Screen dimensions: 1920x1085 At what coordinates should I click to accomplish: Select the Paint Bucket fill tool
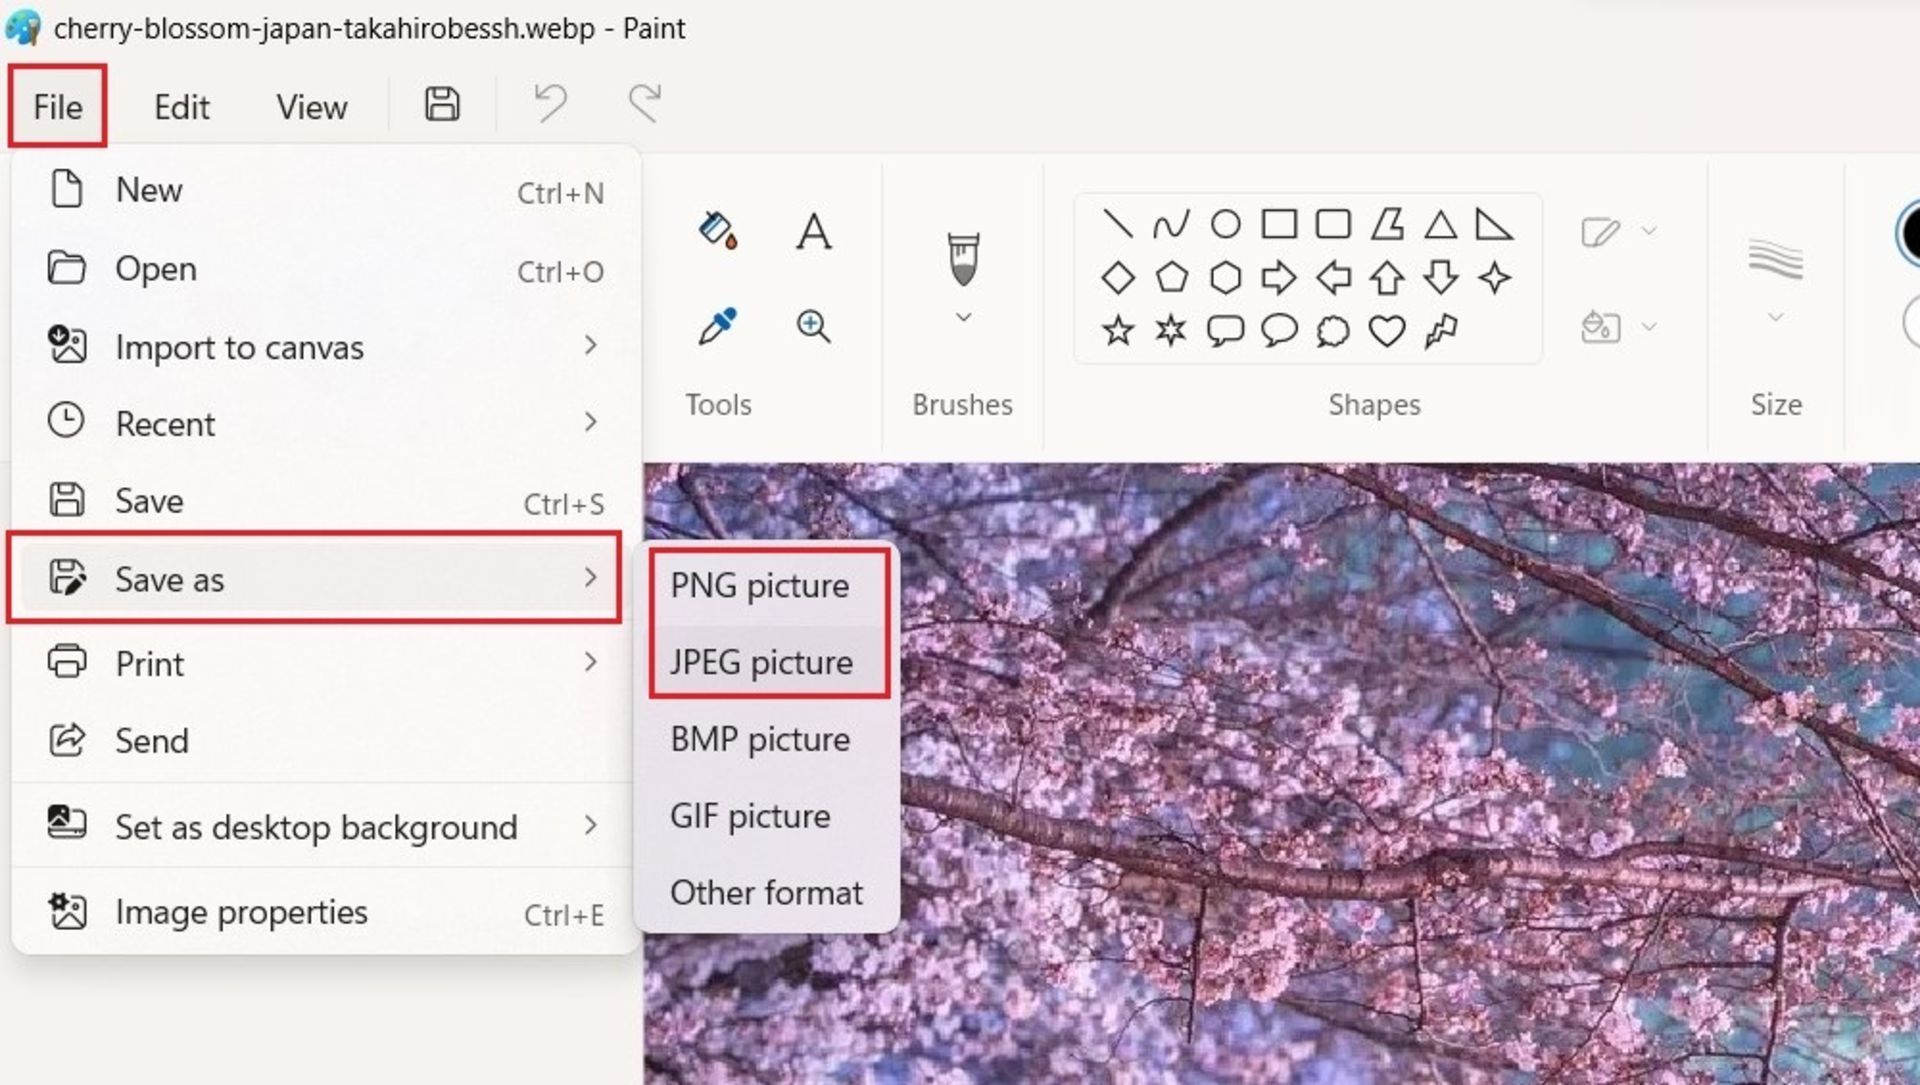[717, 231]
